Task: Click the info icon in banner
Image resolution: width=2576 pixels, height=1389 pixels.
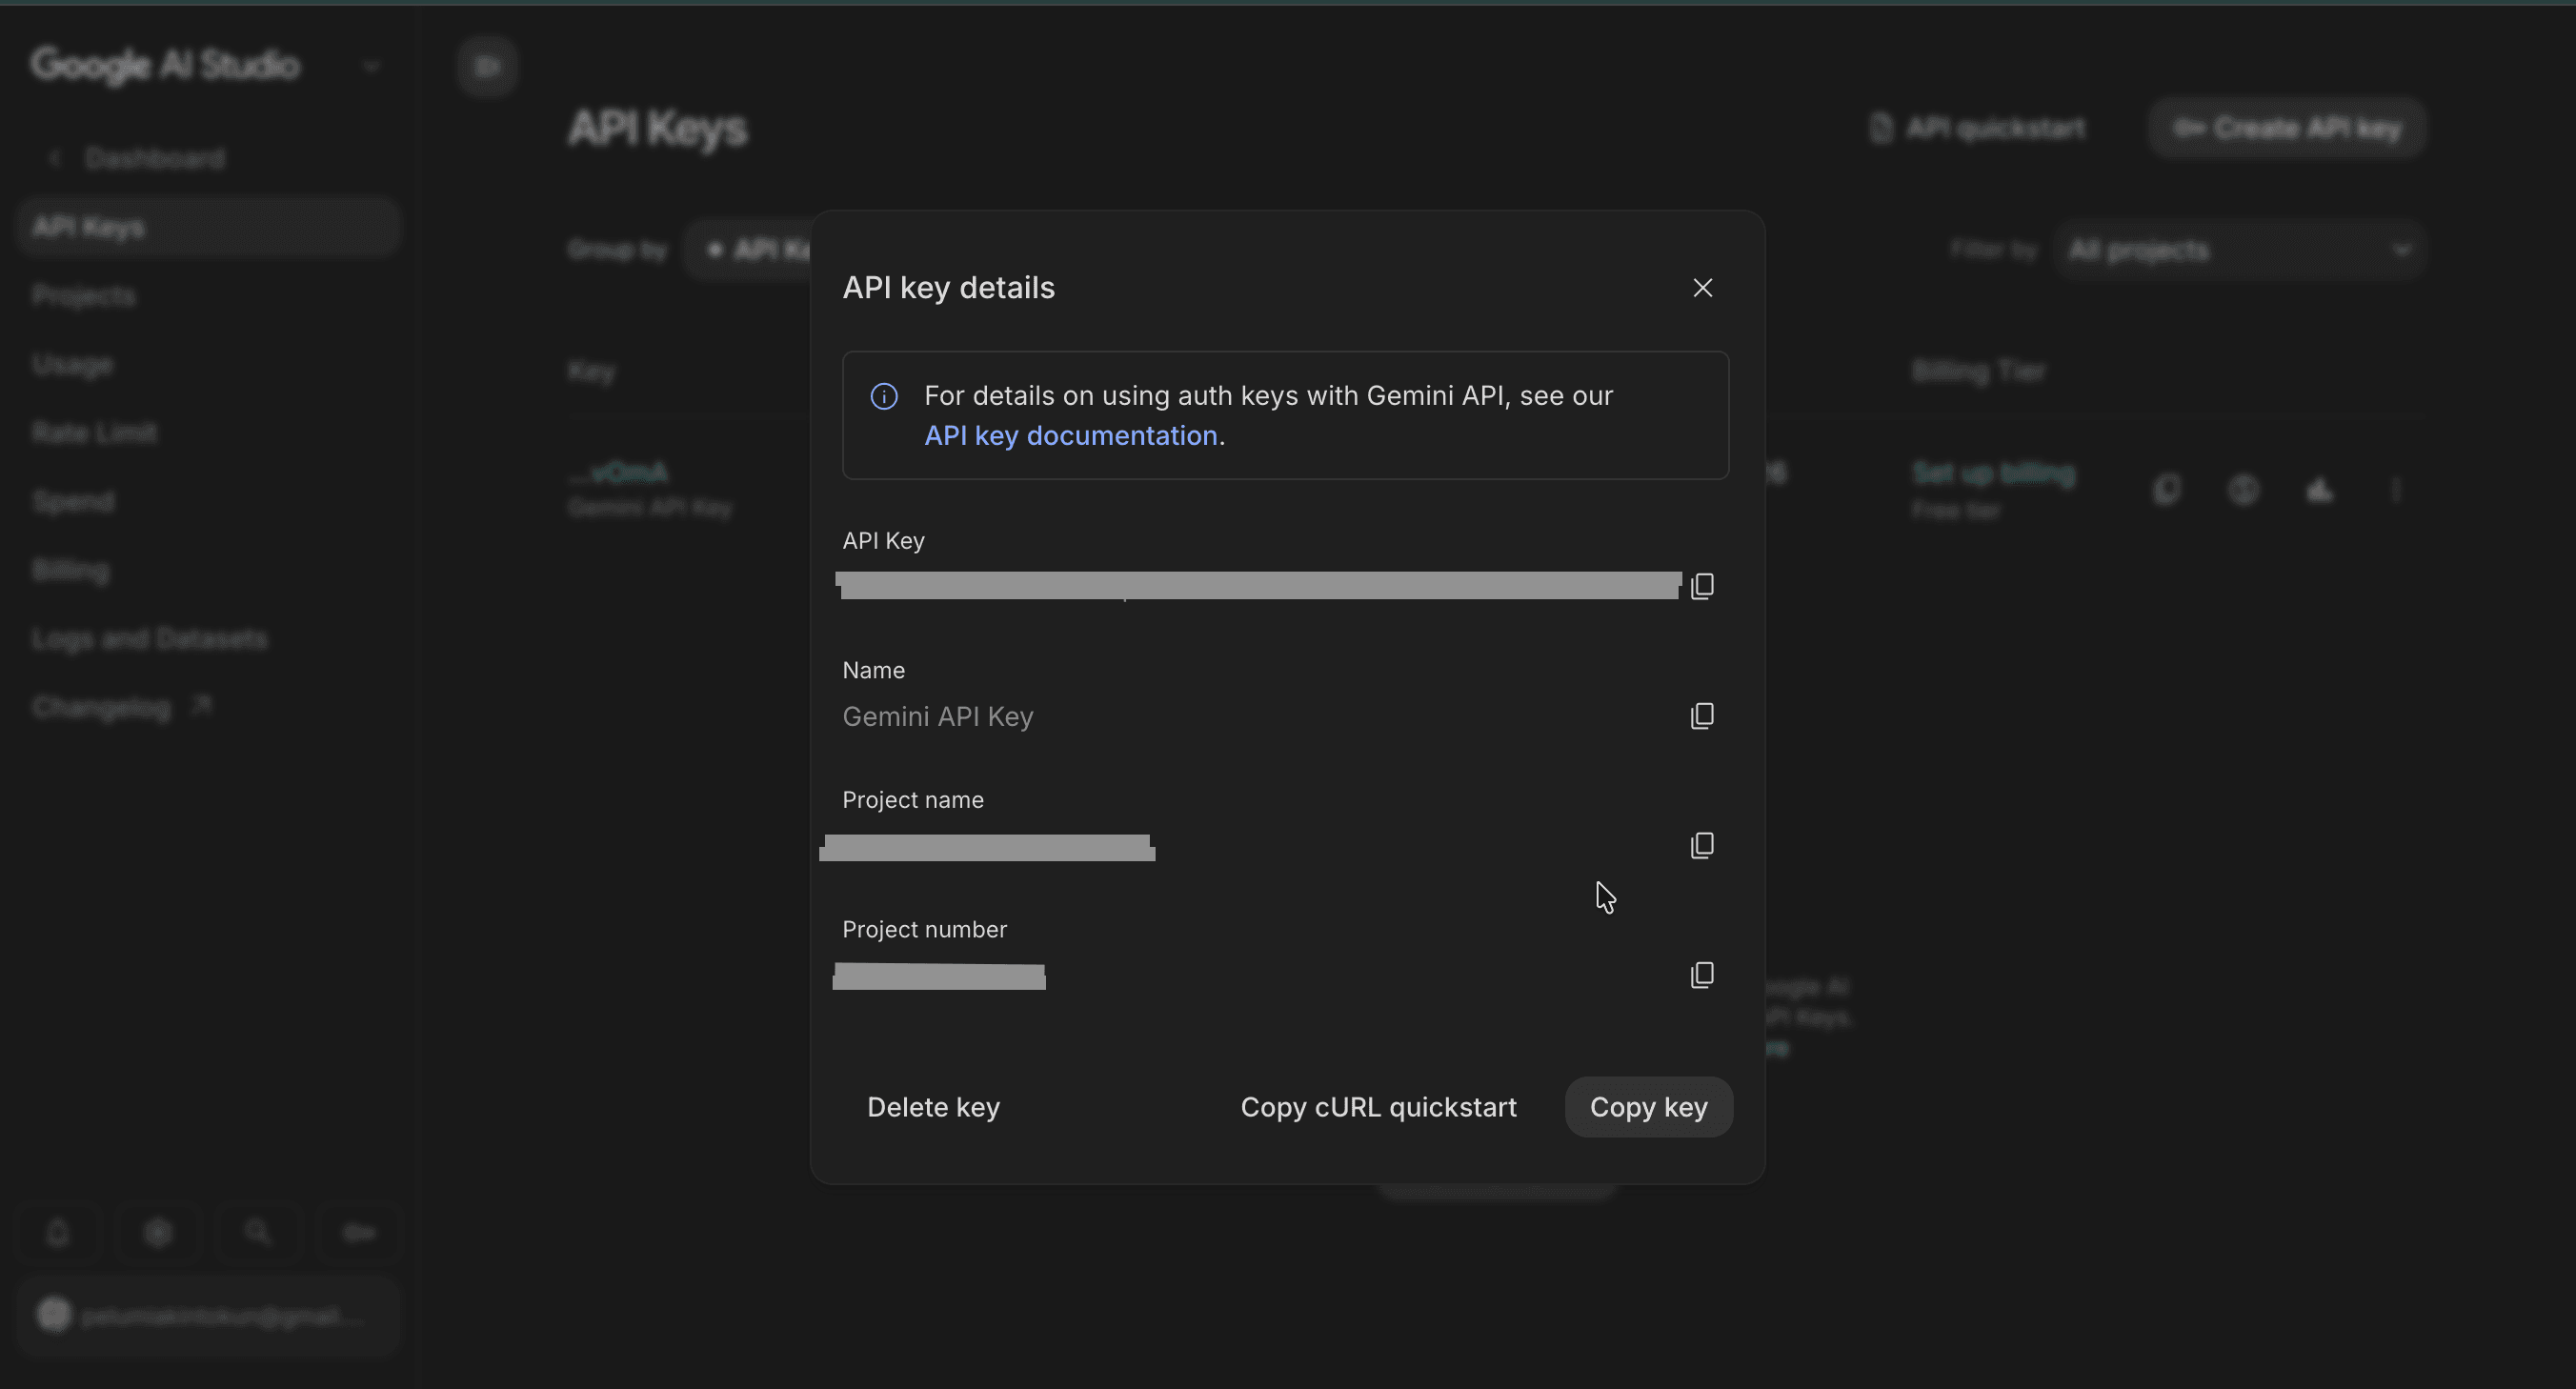Action: 884,396
